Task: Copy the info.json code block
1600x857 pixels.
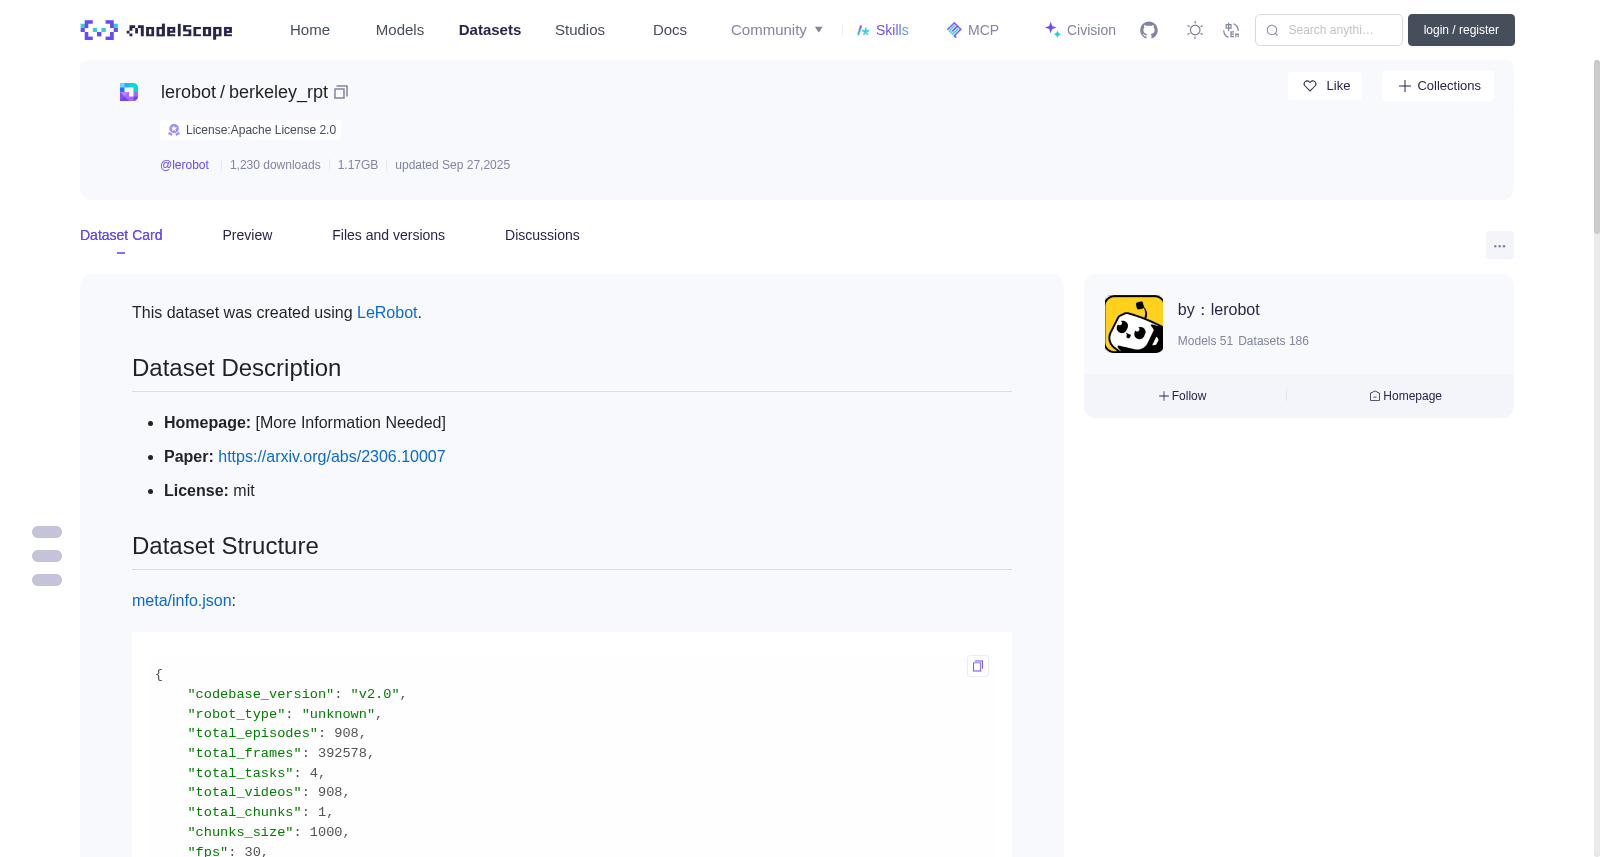Action: [978, 666]
